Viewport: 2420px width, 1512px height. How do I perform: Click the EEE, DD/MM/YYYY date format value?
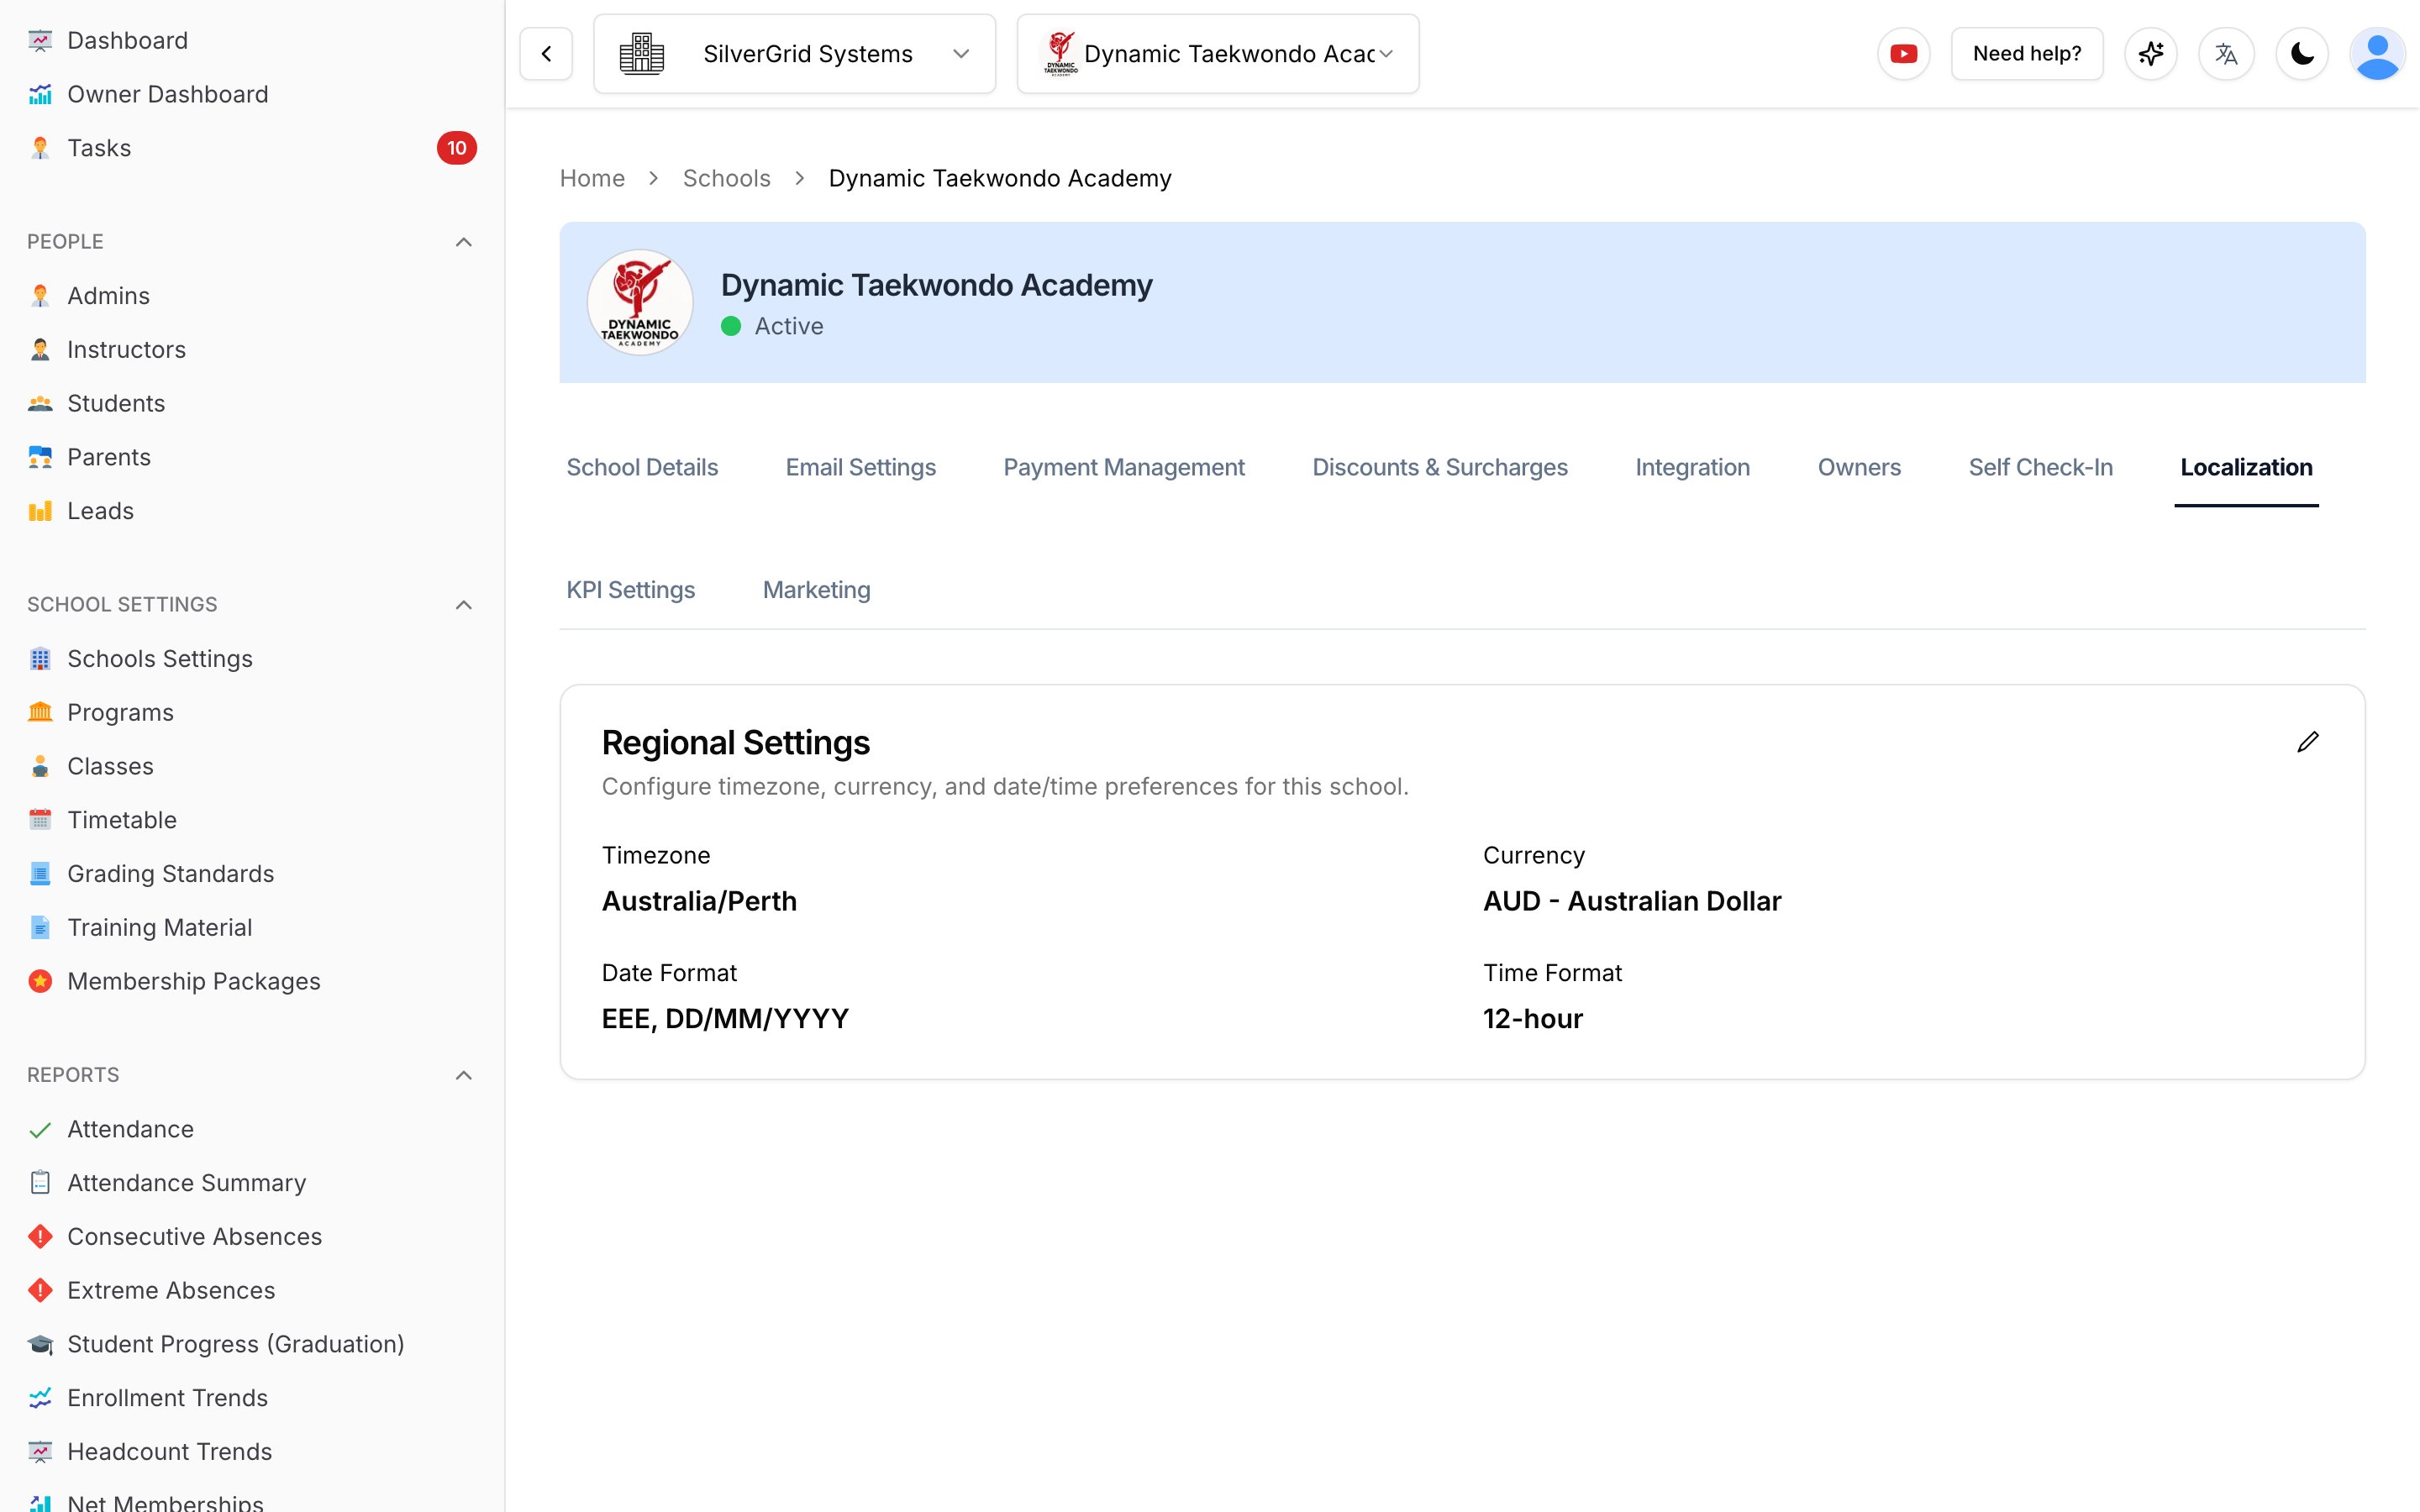coord(725,1019)
